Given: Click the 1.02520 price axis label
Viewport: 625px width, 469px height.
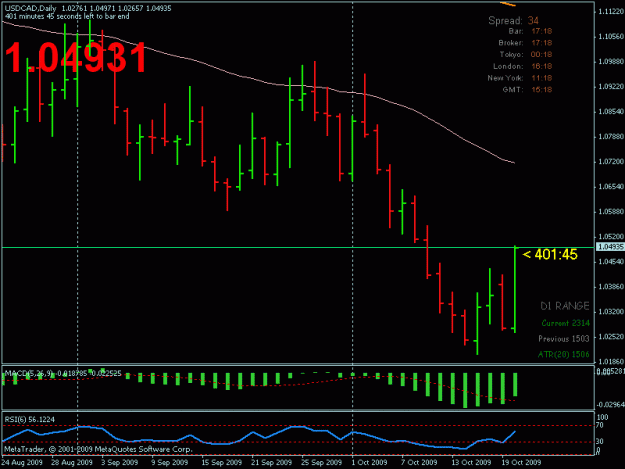Looking at the screenshot, I should (611, 337).
